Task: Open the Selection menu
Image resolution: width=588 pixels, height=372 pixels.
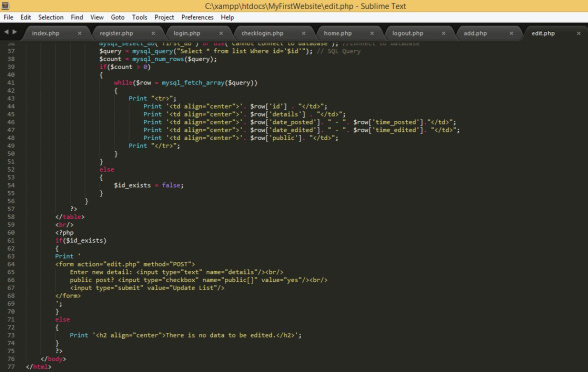Action: (51, 17)
